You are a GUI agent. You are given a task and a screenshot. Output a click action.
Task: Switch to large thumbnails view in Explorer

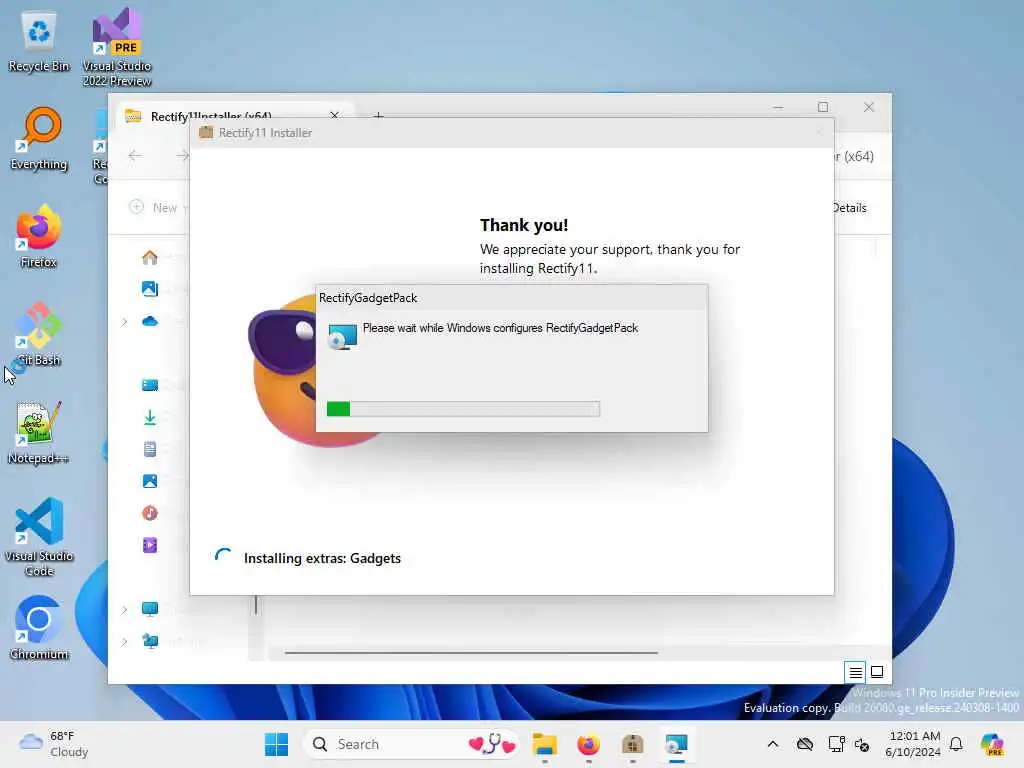pos(877,672)
